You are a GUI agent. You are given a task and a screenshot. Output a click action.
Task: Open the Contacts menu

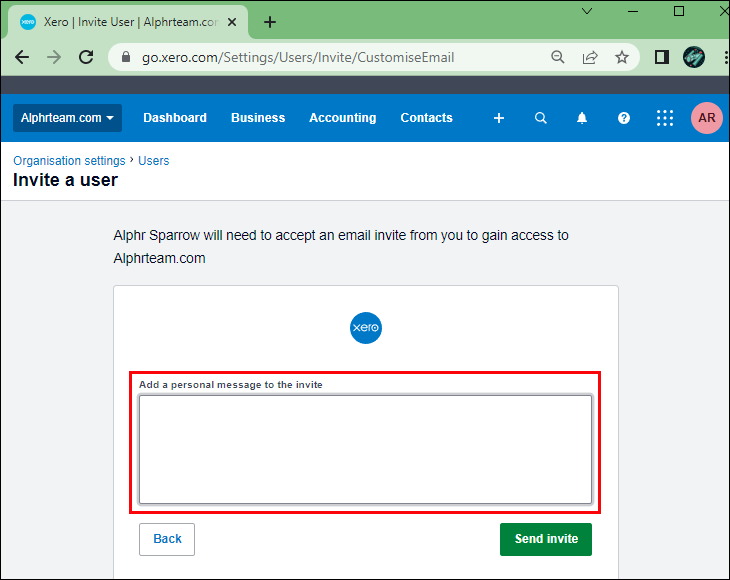click(x=426, y=118)
